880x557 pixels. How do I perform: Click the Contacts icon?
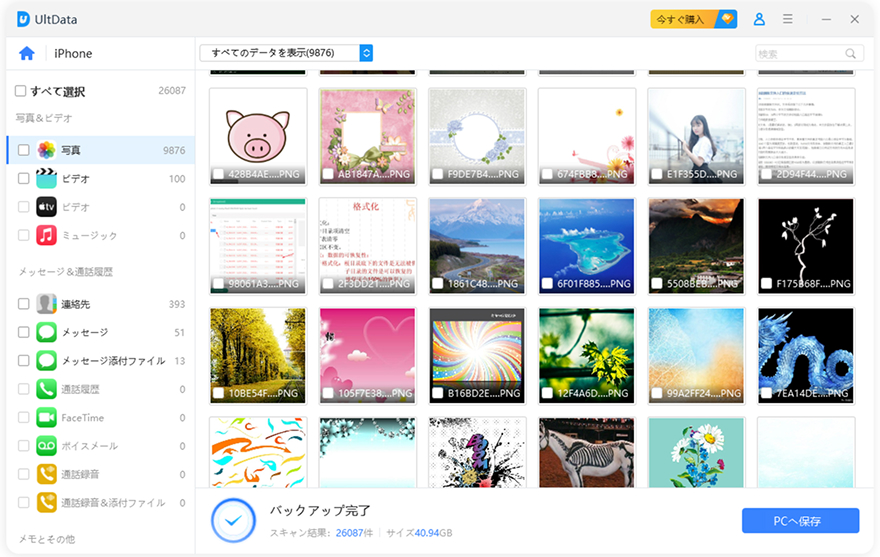point(47,304)
